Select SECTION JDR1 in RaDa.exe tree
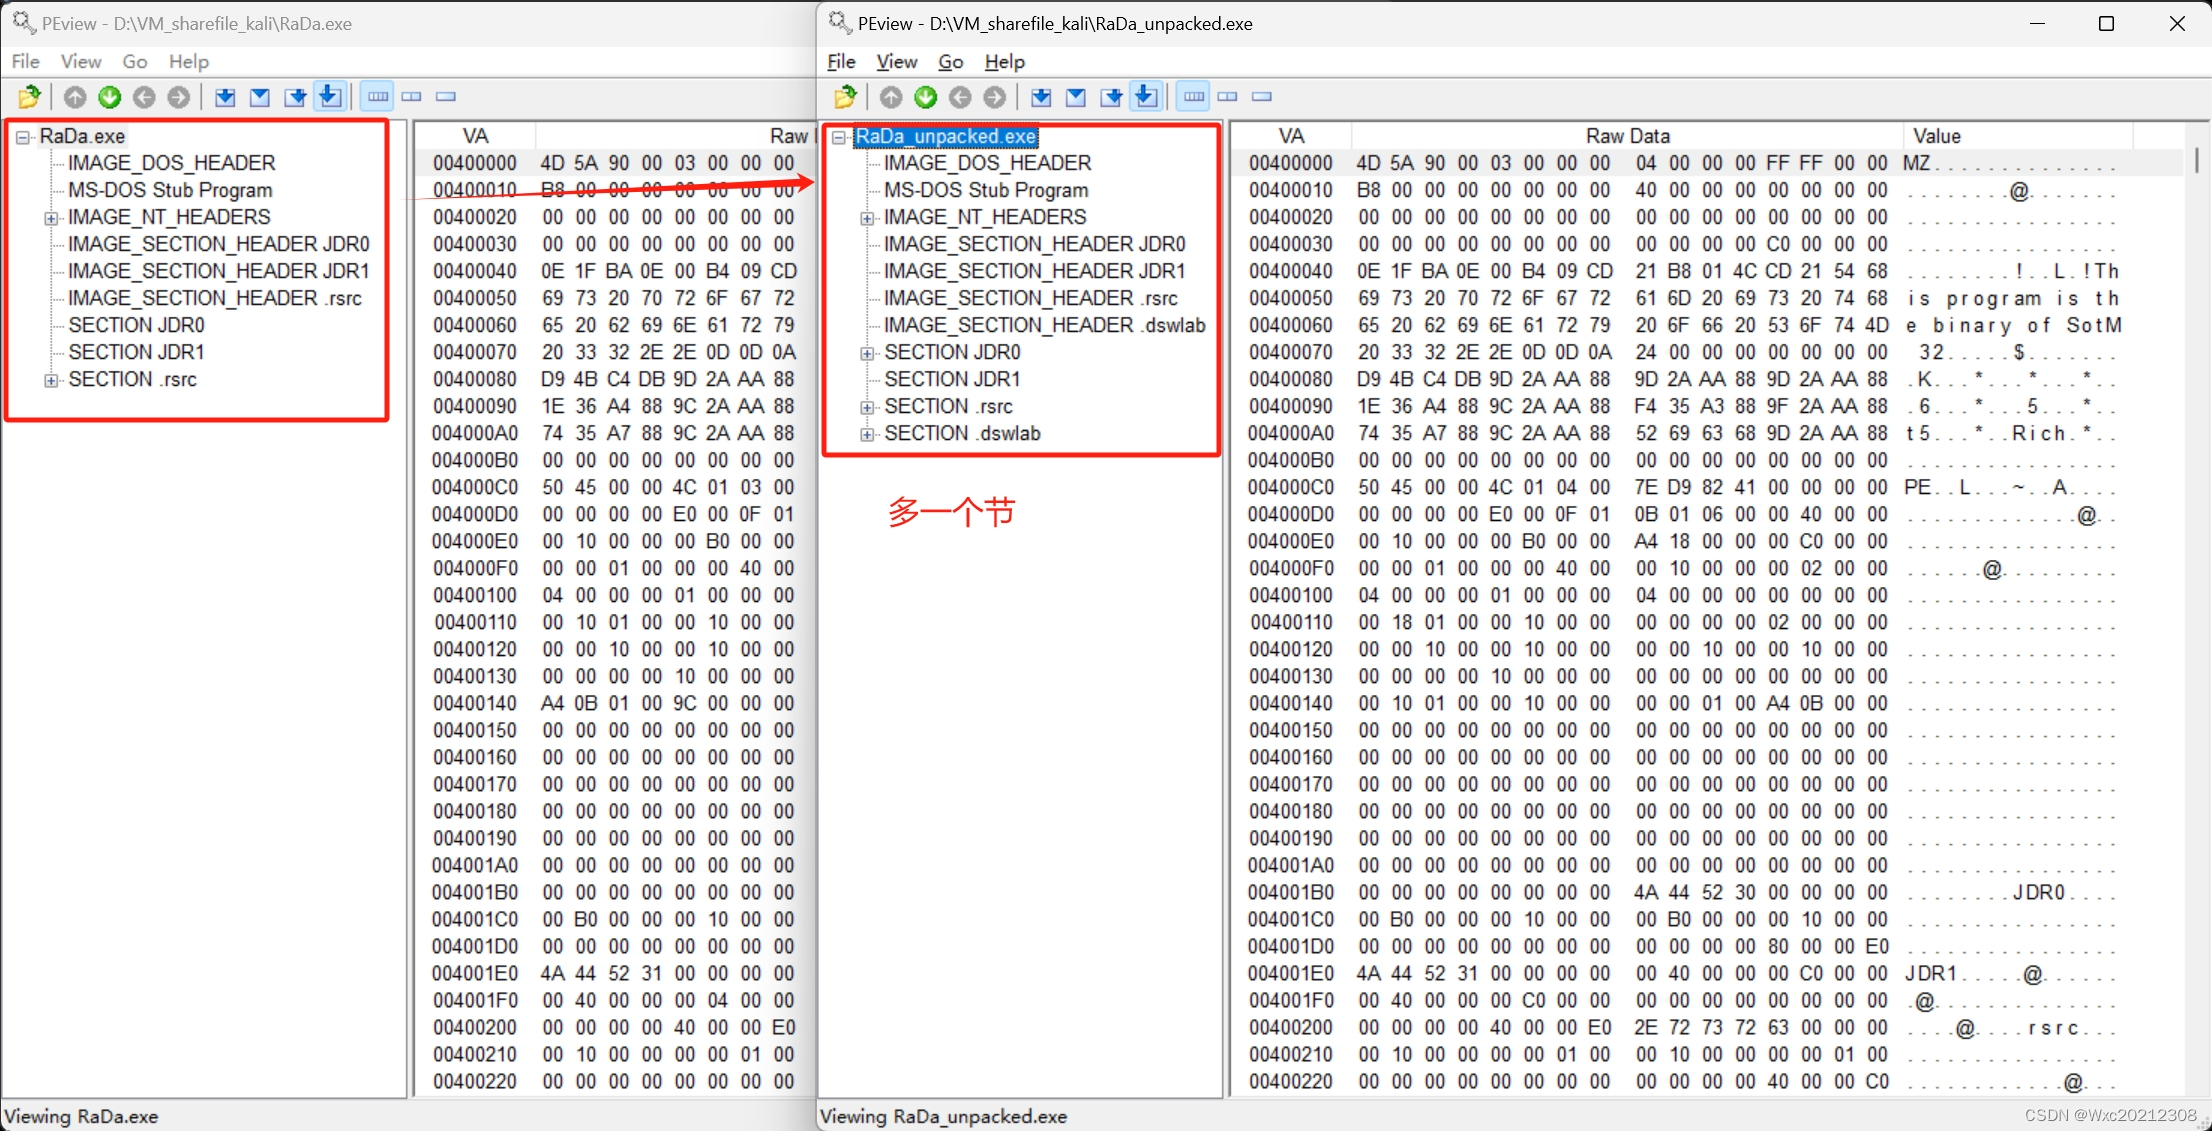2212x1131 pixels. [136, 352]
